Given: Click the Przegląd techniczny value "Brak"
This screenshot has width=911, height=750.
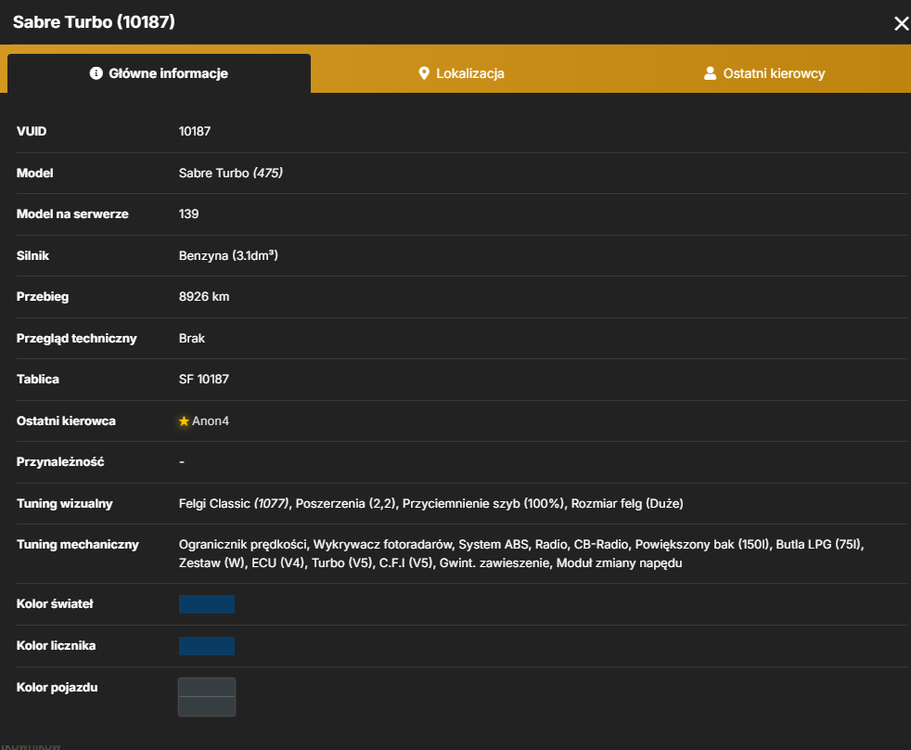Looking at the screenshot, I should (x=192, y=339).
